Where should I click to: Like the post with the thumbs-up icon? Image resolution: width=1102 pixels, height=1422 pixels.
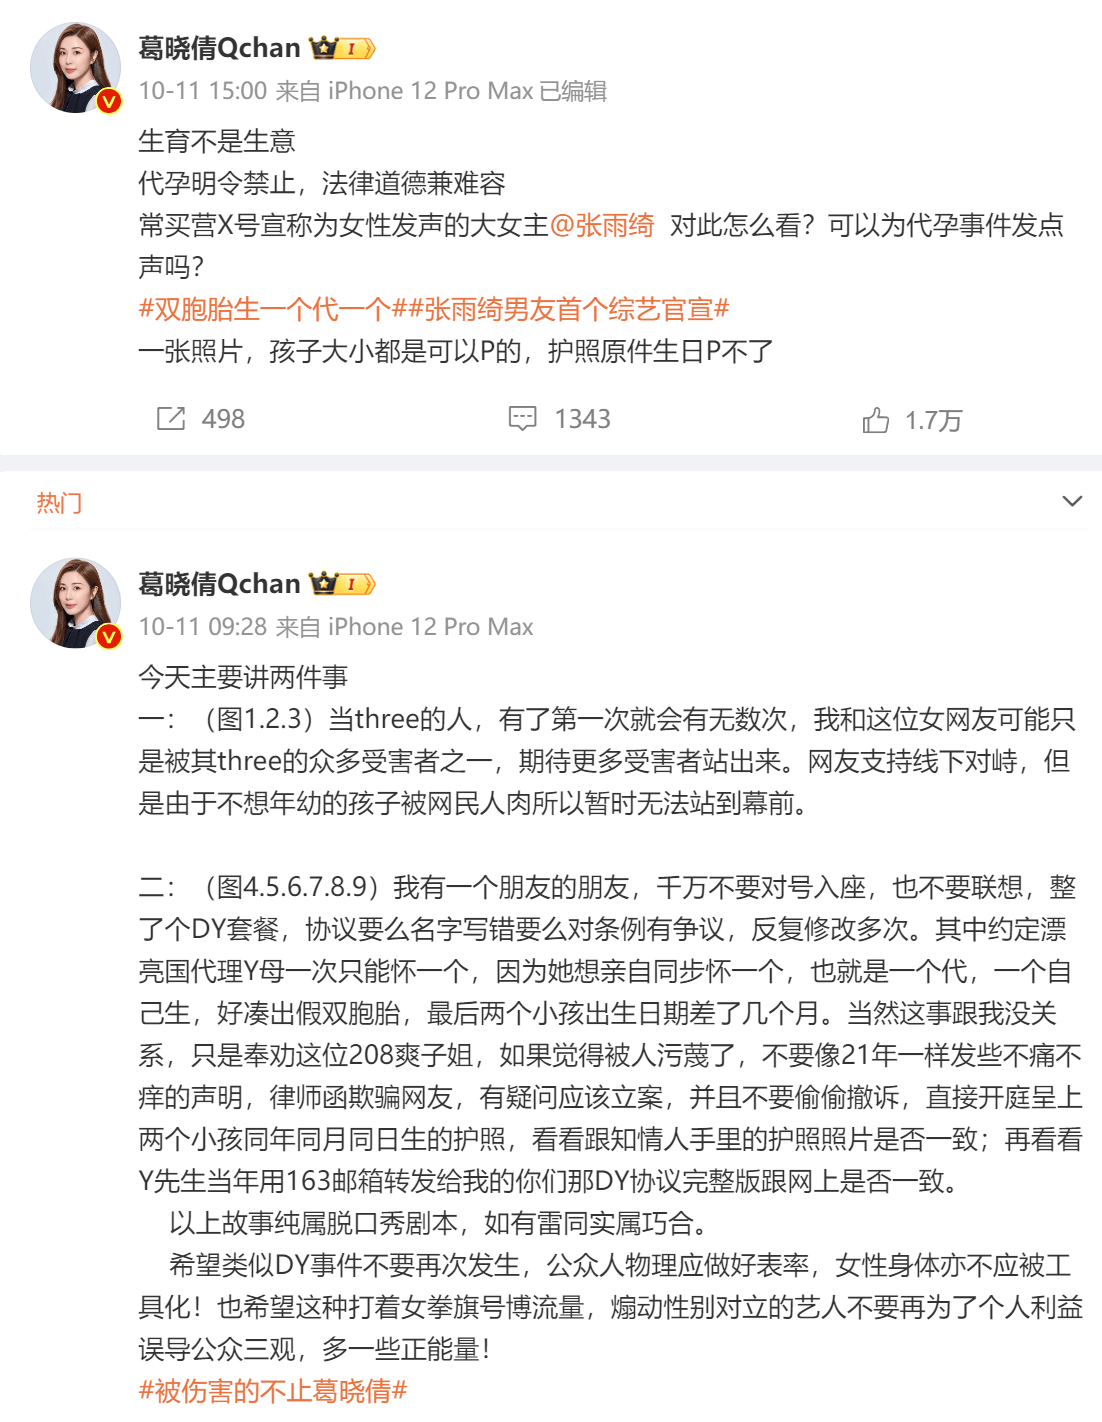(x=876, y=420)
